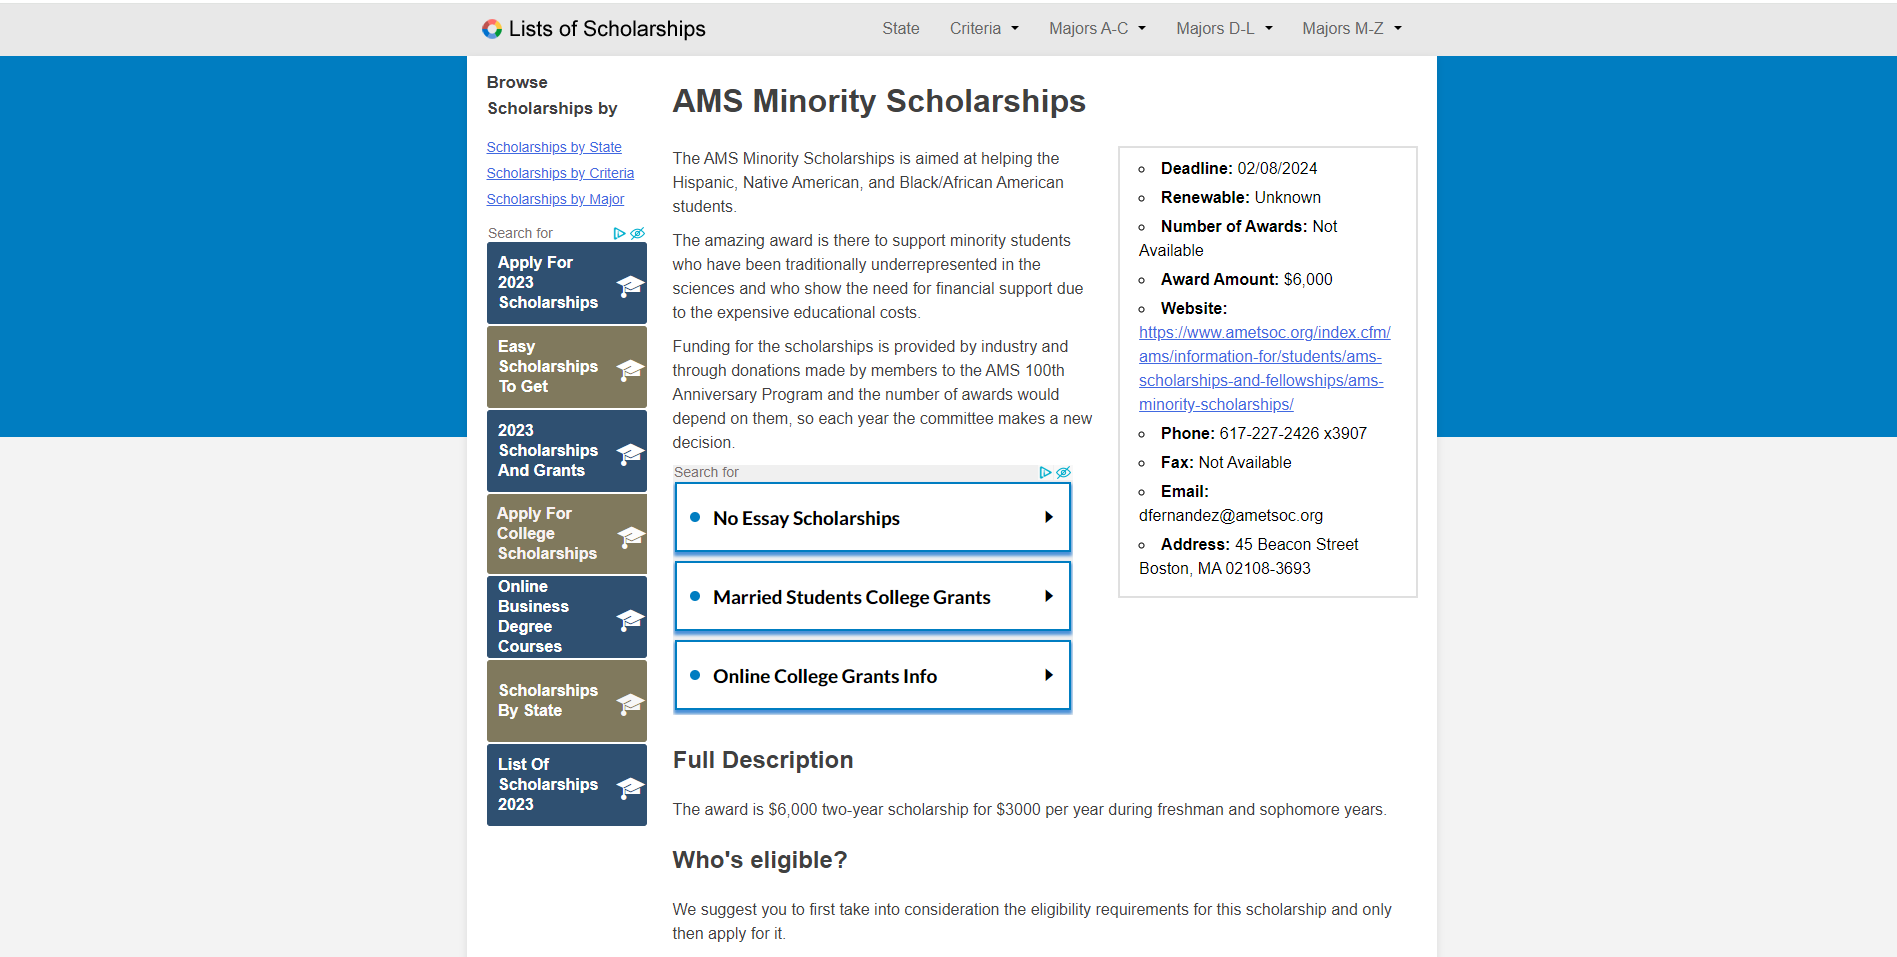Follow the Scholarships by Major sidebar link
Viewport: 1897px width, 957px height.
tap(555, 199)
